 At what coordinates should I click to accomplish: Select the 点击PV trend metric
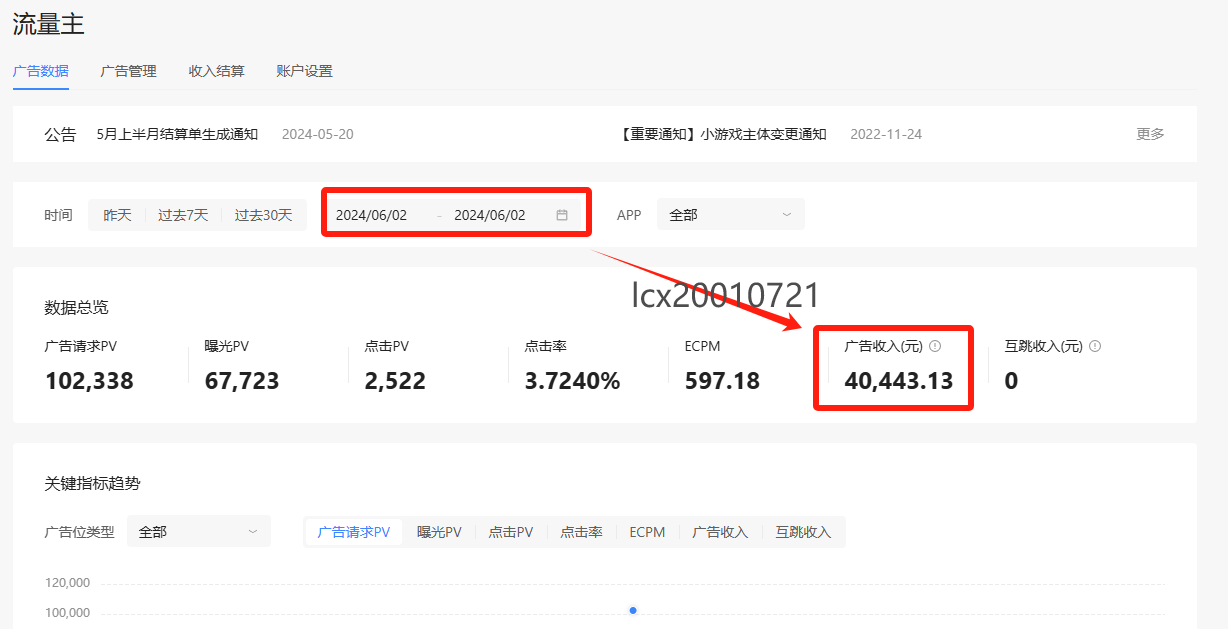(511, 532)
